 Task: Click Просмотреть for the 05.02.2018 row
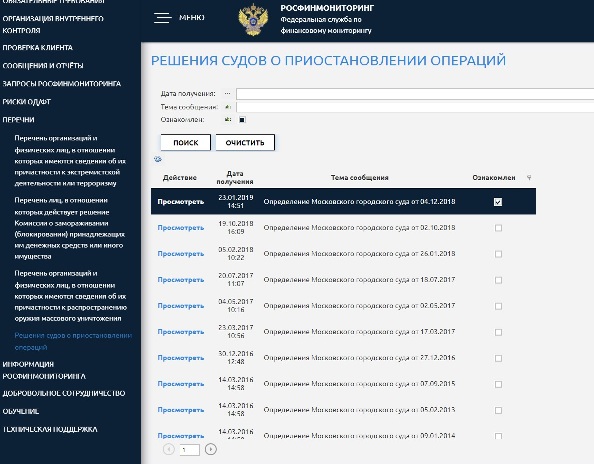coord(181,254)
